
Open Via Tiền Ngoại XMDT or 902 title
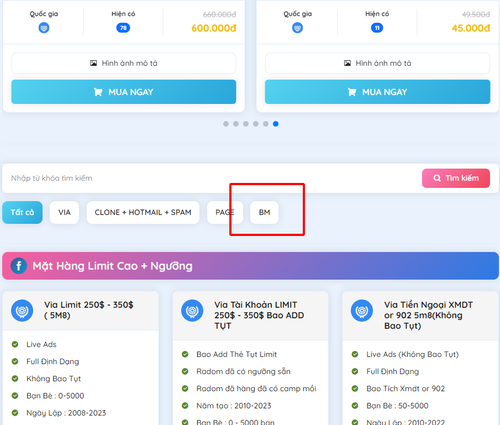[x=428, y=315]
